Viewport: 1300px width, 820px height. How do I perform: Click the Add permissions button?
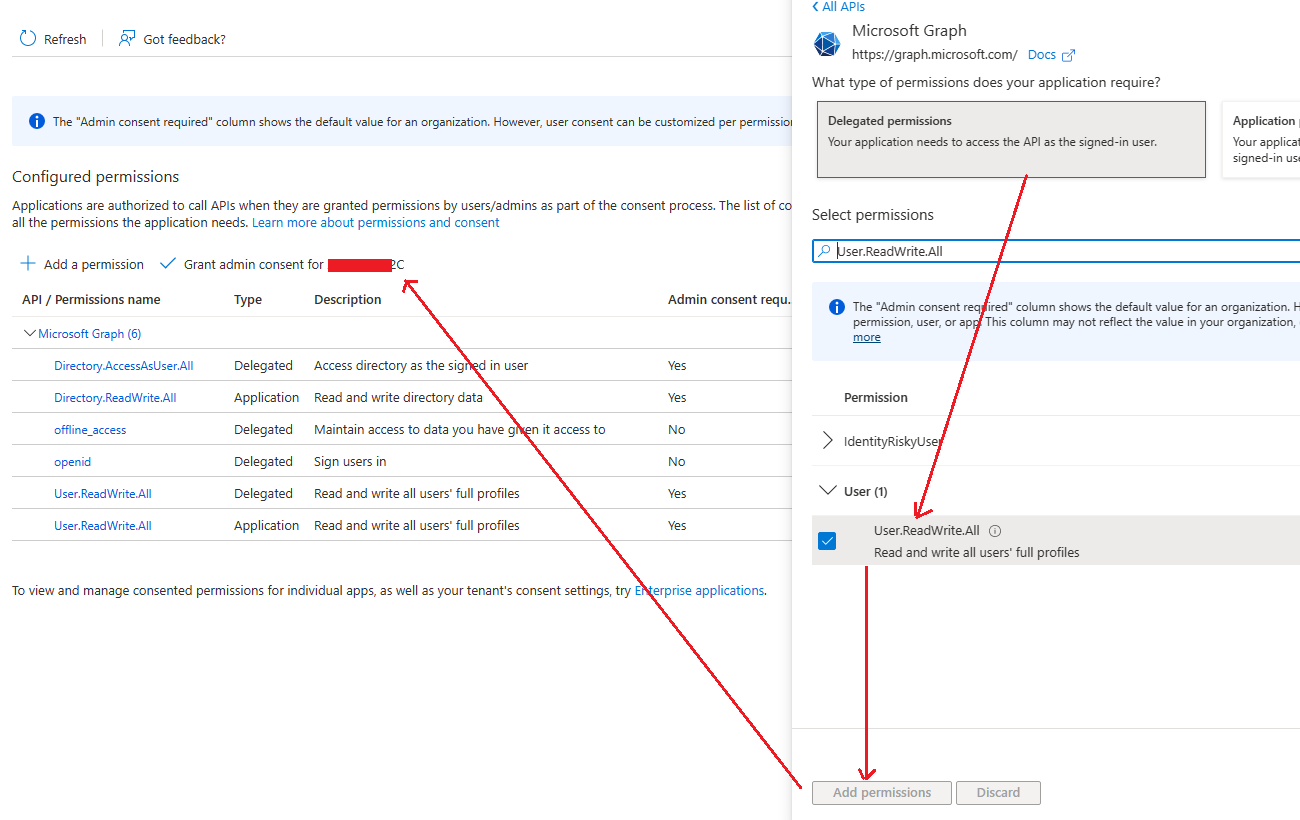tap(881, 792)
